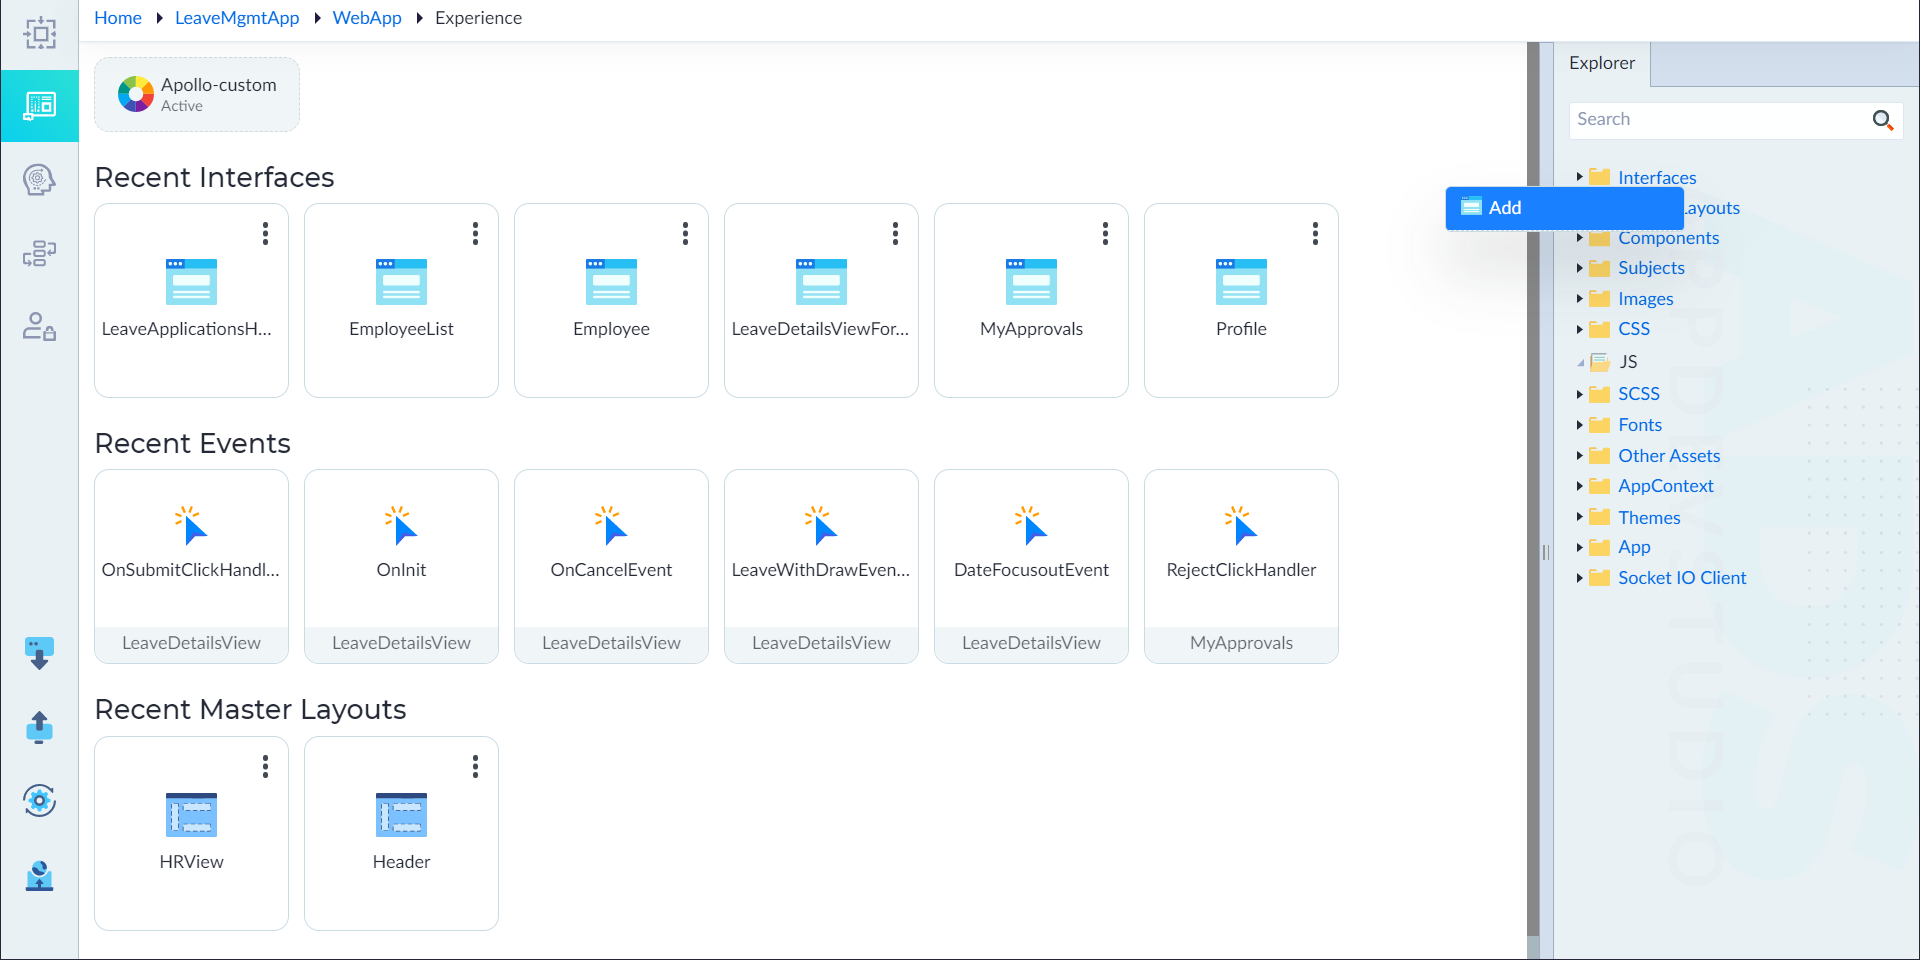The width and height of the screenshot is (1920, 960).
Task: Expand the CSS folder arrow
Action: 1579,329
